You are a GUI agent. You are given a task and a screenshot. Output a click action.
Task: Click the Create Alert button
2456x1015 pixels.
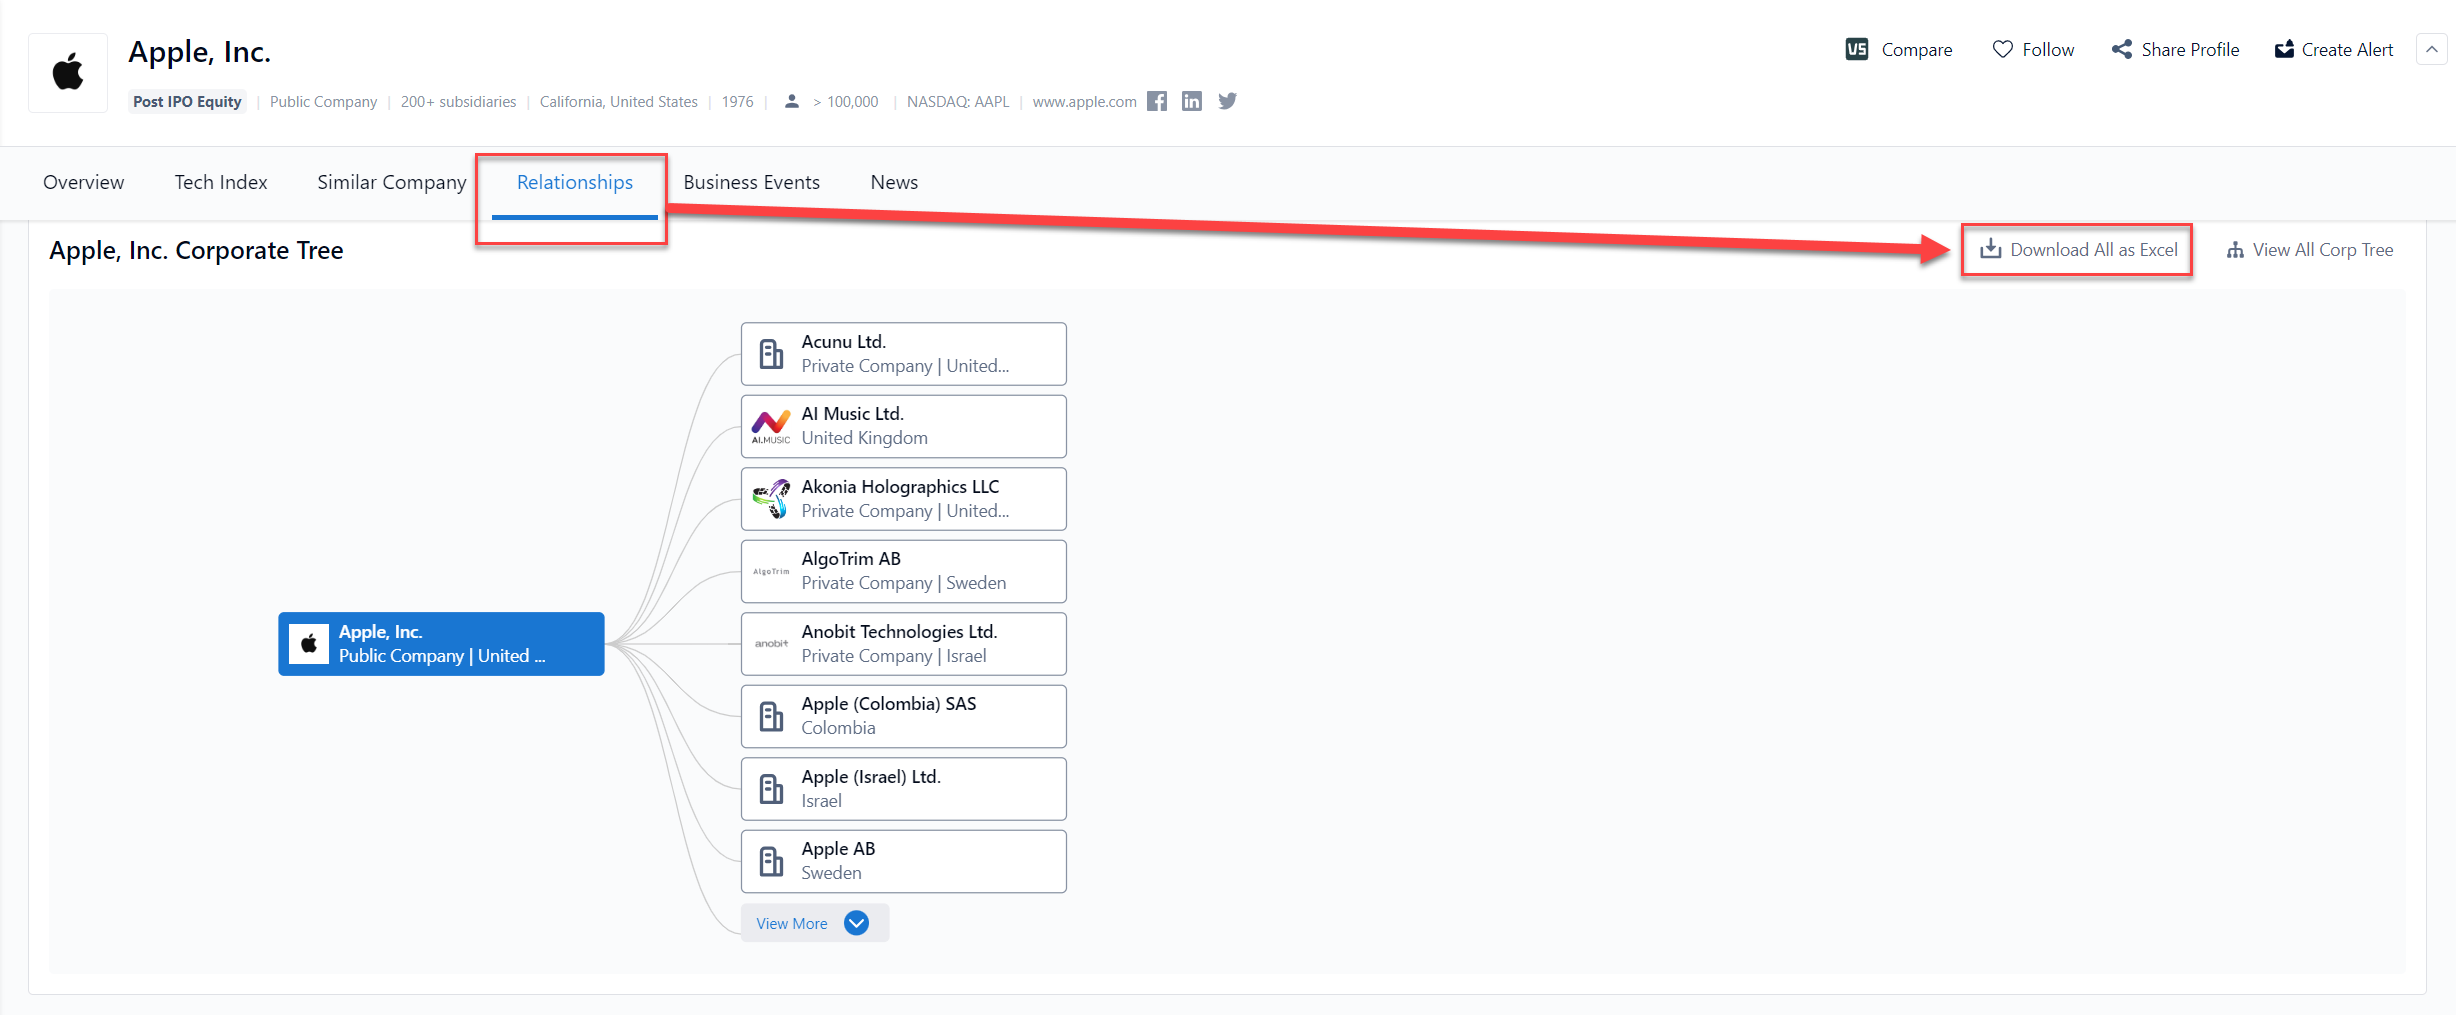pyautogui.click(x=2334, y=50)
